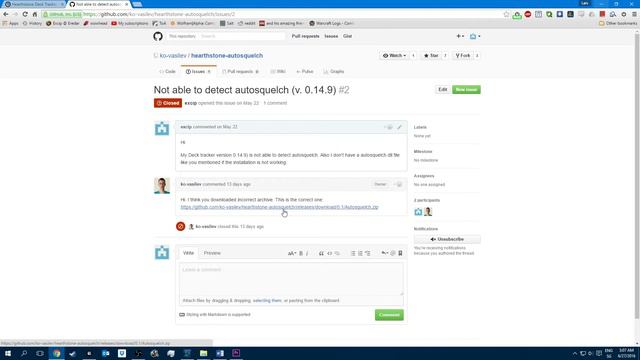
Task: Switch to the Graphs tab
Action: click(x=334, y=71)
